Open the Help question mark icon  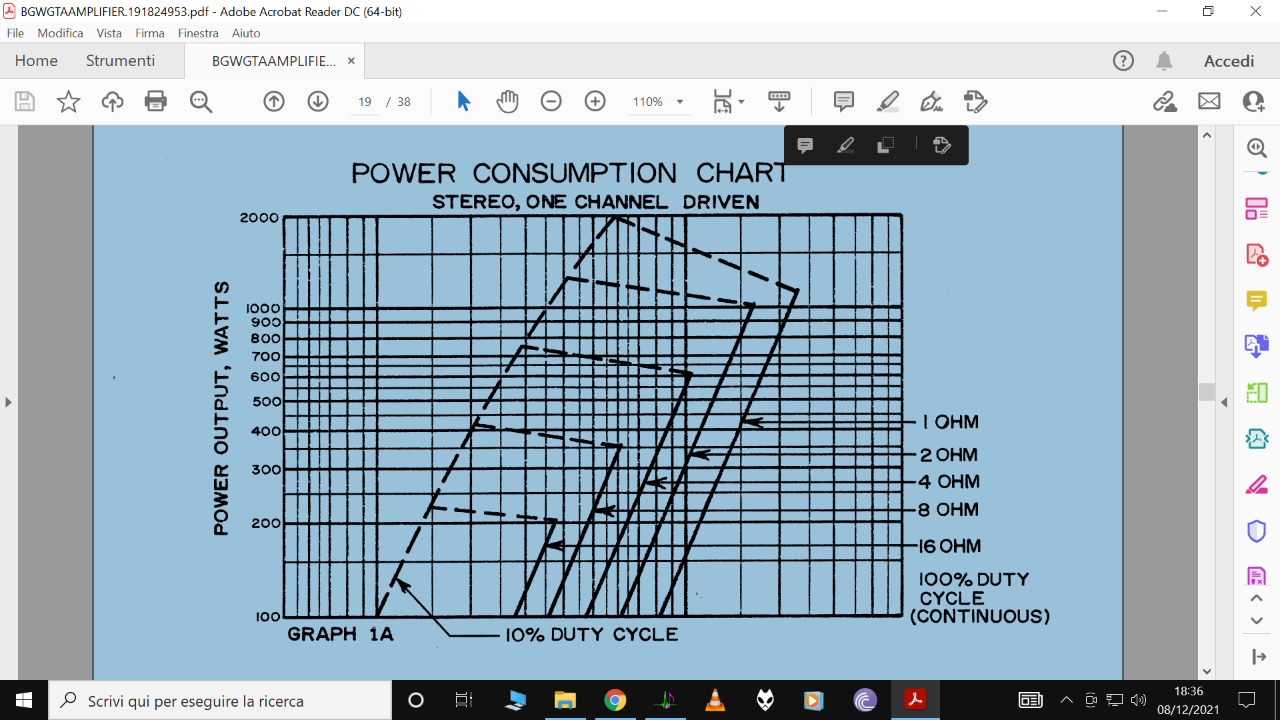coord(1123,61)
